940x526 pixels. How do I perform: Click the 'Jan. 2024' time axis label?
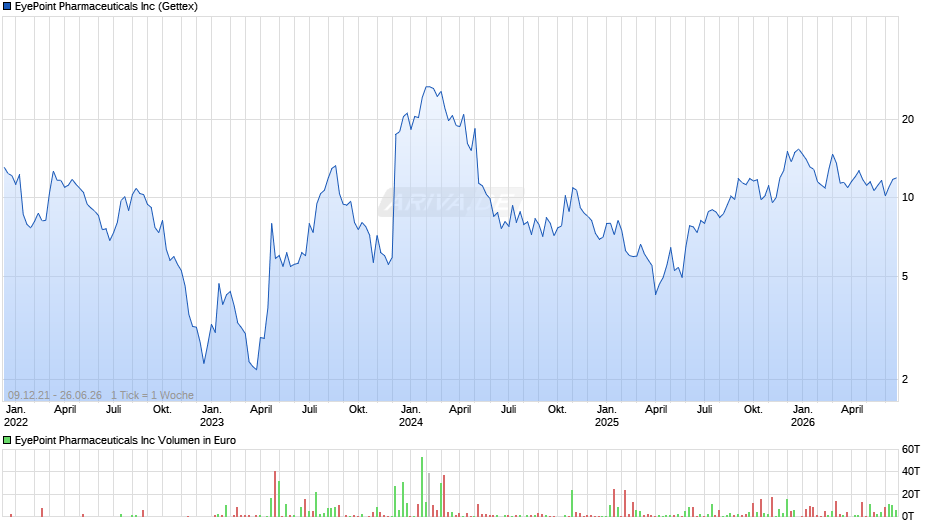(411, 416)
